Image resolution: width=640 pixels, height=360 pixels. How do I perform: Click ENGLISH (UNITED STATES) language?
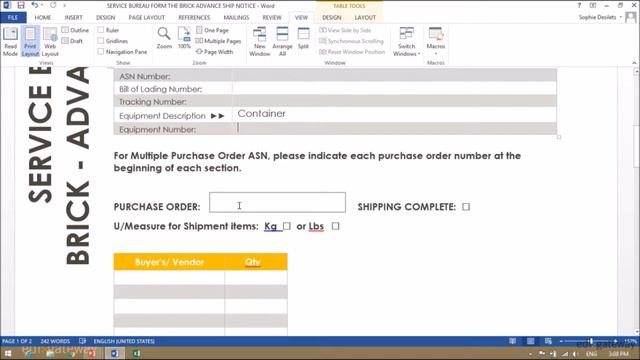tap(124, 341)
